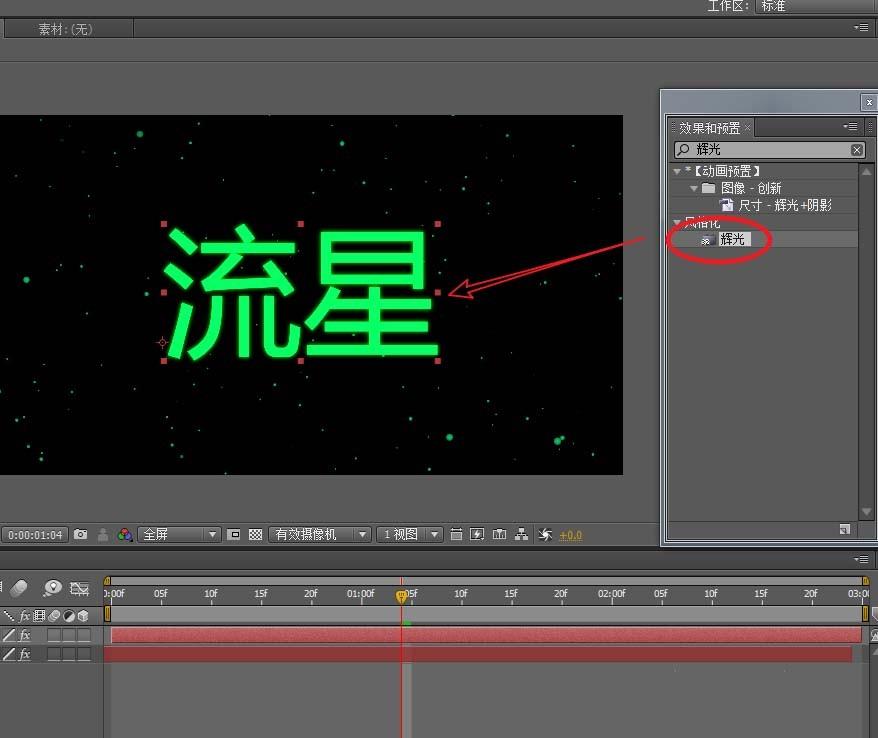Click the fast previews lightning bolt icon
The image size is (878, 738).
(x=476, y=534)
